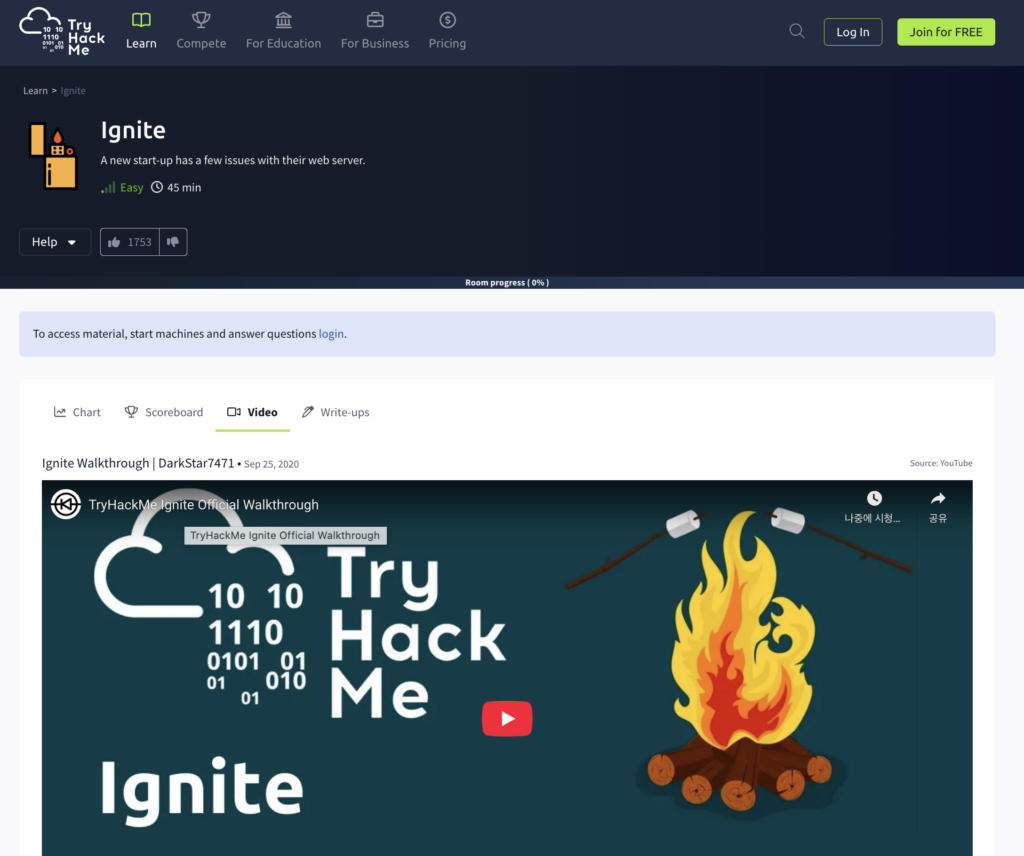Click the Sep 25, 2020 date text

tap(271, 464)
